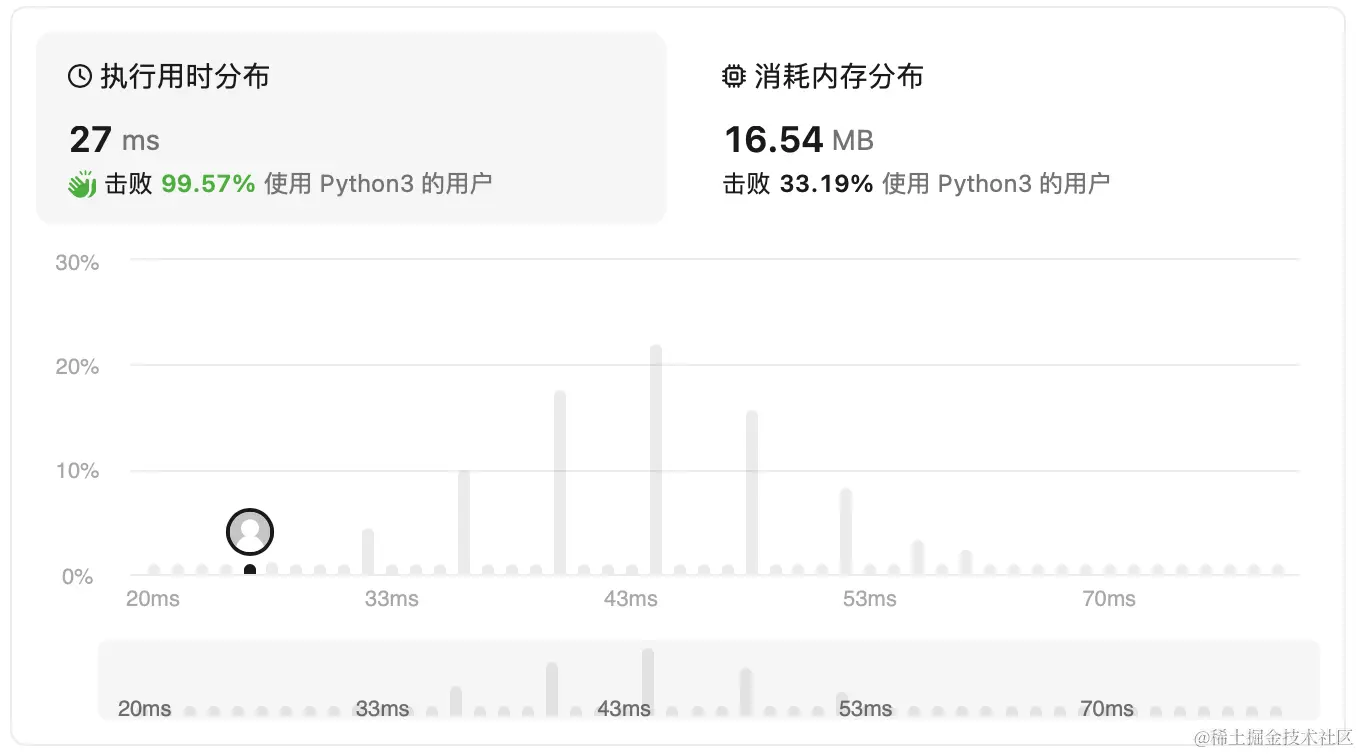
Task: Click the clock icon beside 执行用时分布
Action: click(79, 77)
